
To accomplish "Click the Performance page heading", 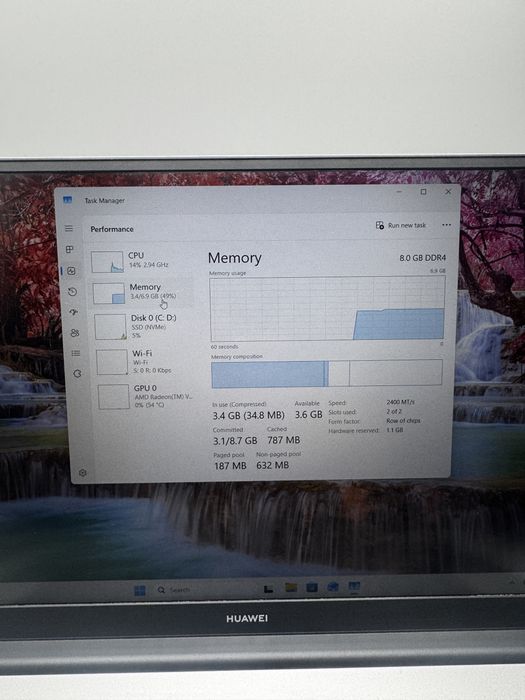I will pos(112,229).
